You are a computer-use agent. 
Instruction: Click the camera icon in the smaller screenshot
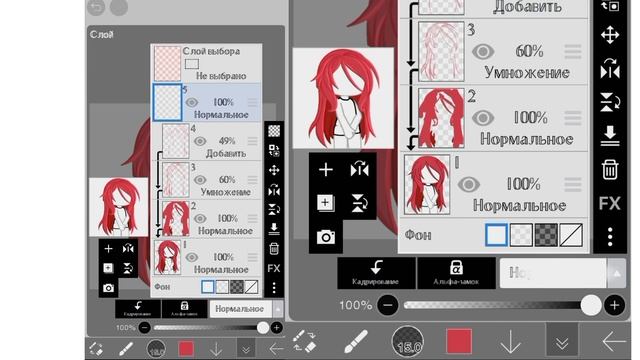click(108, 288)
